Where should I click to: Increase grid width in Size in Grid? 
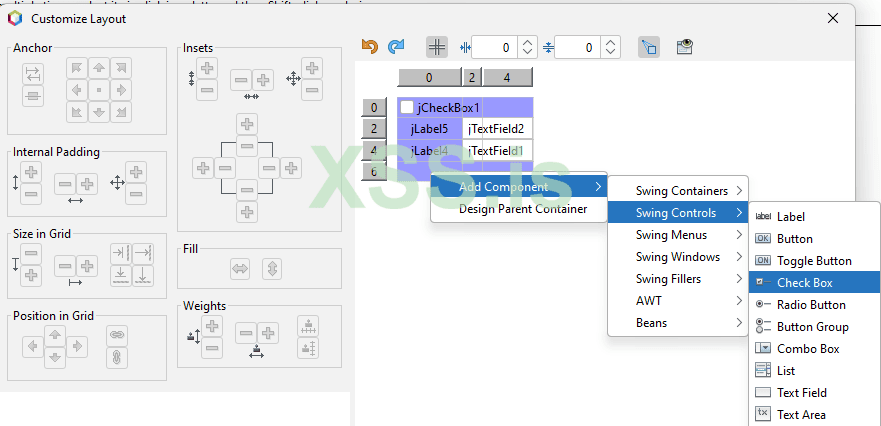point(87,266)
